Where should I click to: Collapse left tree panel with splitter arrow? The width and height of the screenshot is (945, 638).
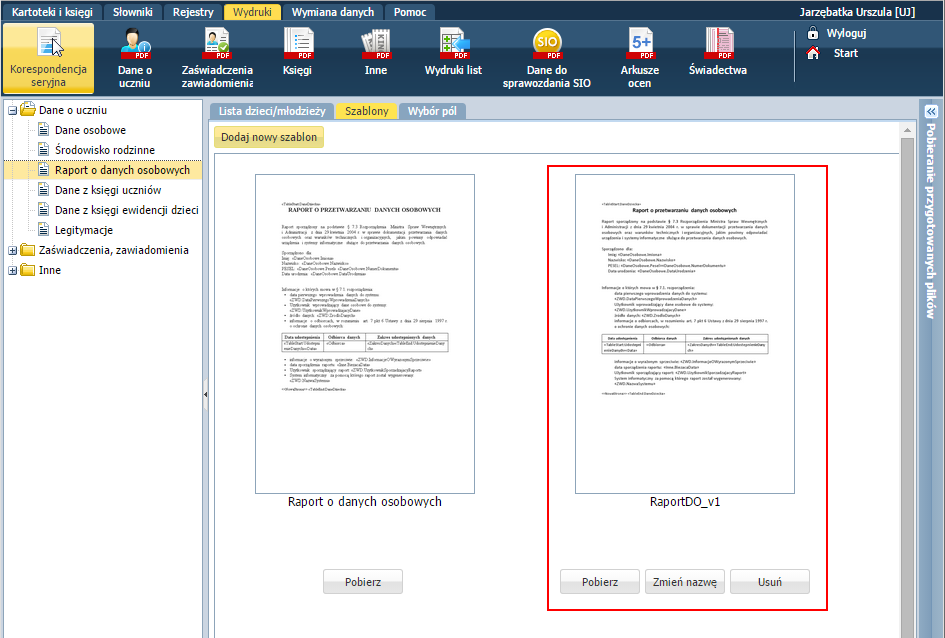tap(206, 395)
